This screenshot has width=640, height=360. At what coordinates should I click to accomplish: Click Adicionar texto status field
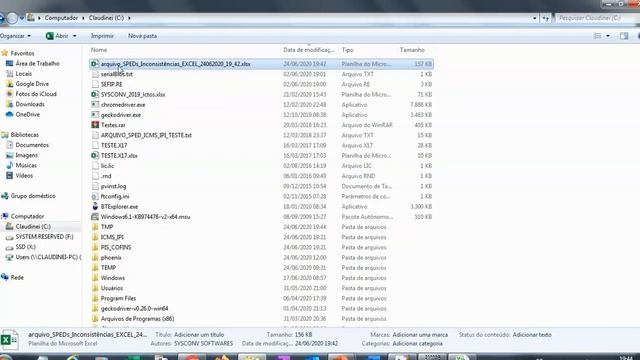532,335
